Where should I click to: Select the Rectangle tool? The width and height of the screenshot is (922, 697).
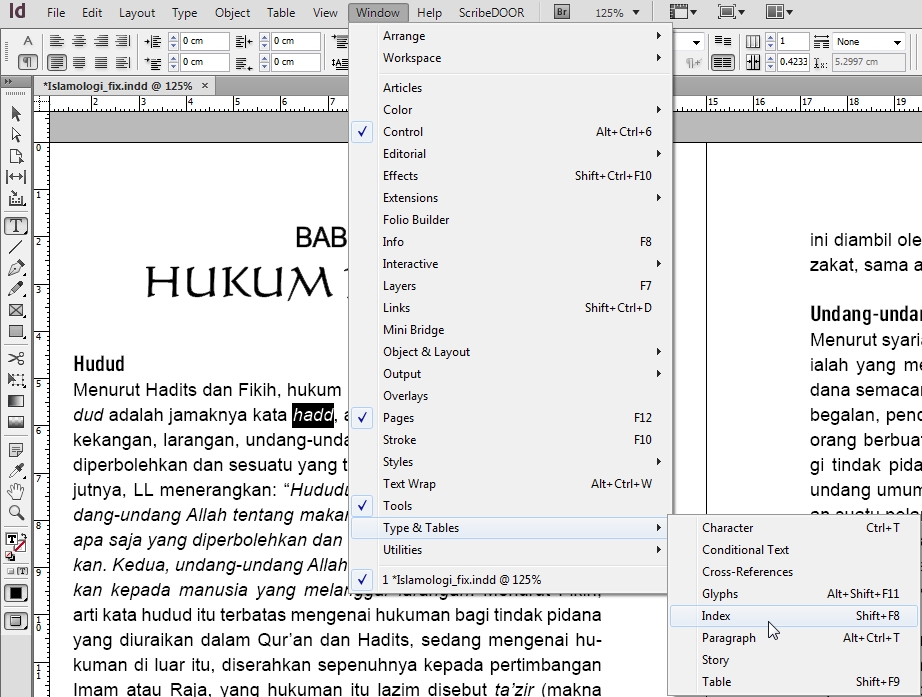(x=16, y=332)
